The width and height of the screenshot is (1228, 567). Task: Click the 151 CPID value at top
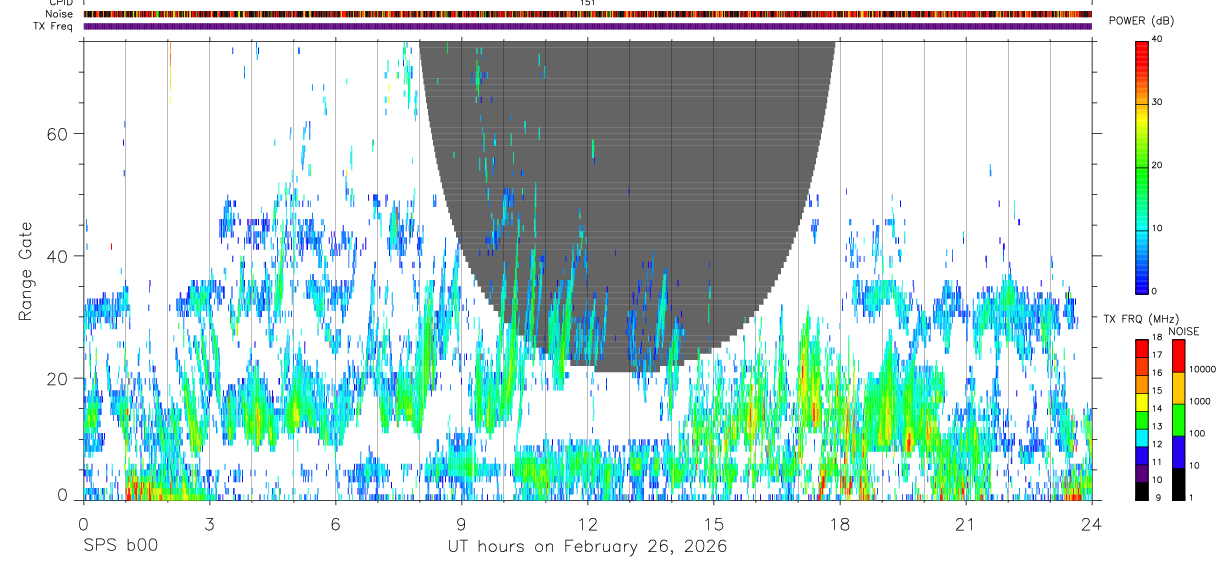click(587, 3)
